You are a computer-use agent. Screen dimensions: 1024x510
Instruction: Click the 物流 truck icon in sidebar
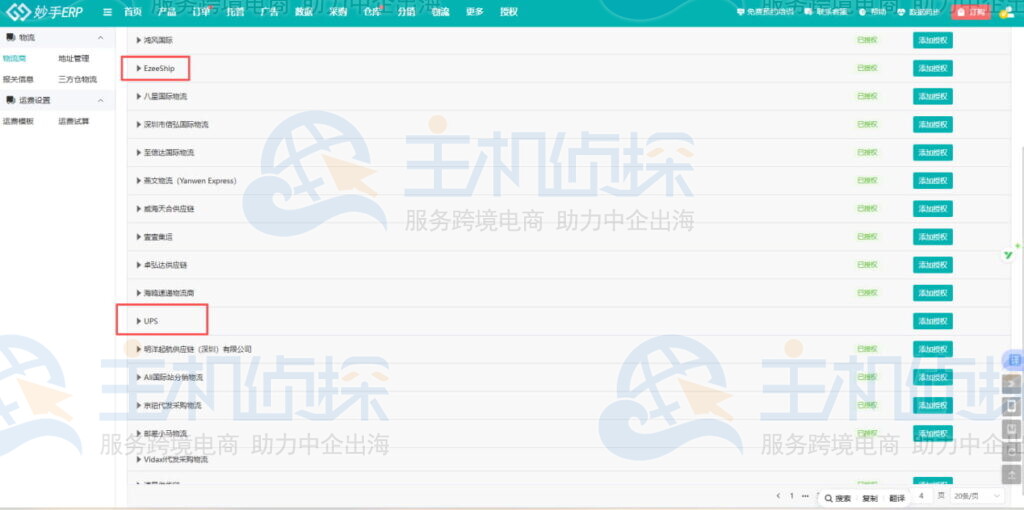click(10, 38)
